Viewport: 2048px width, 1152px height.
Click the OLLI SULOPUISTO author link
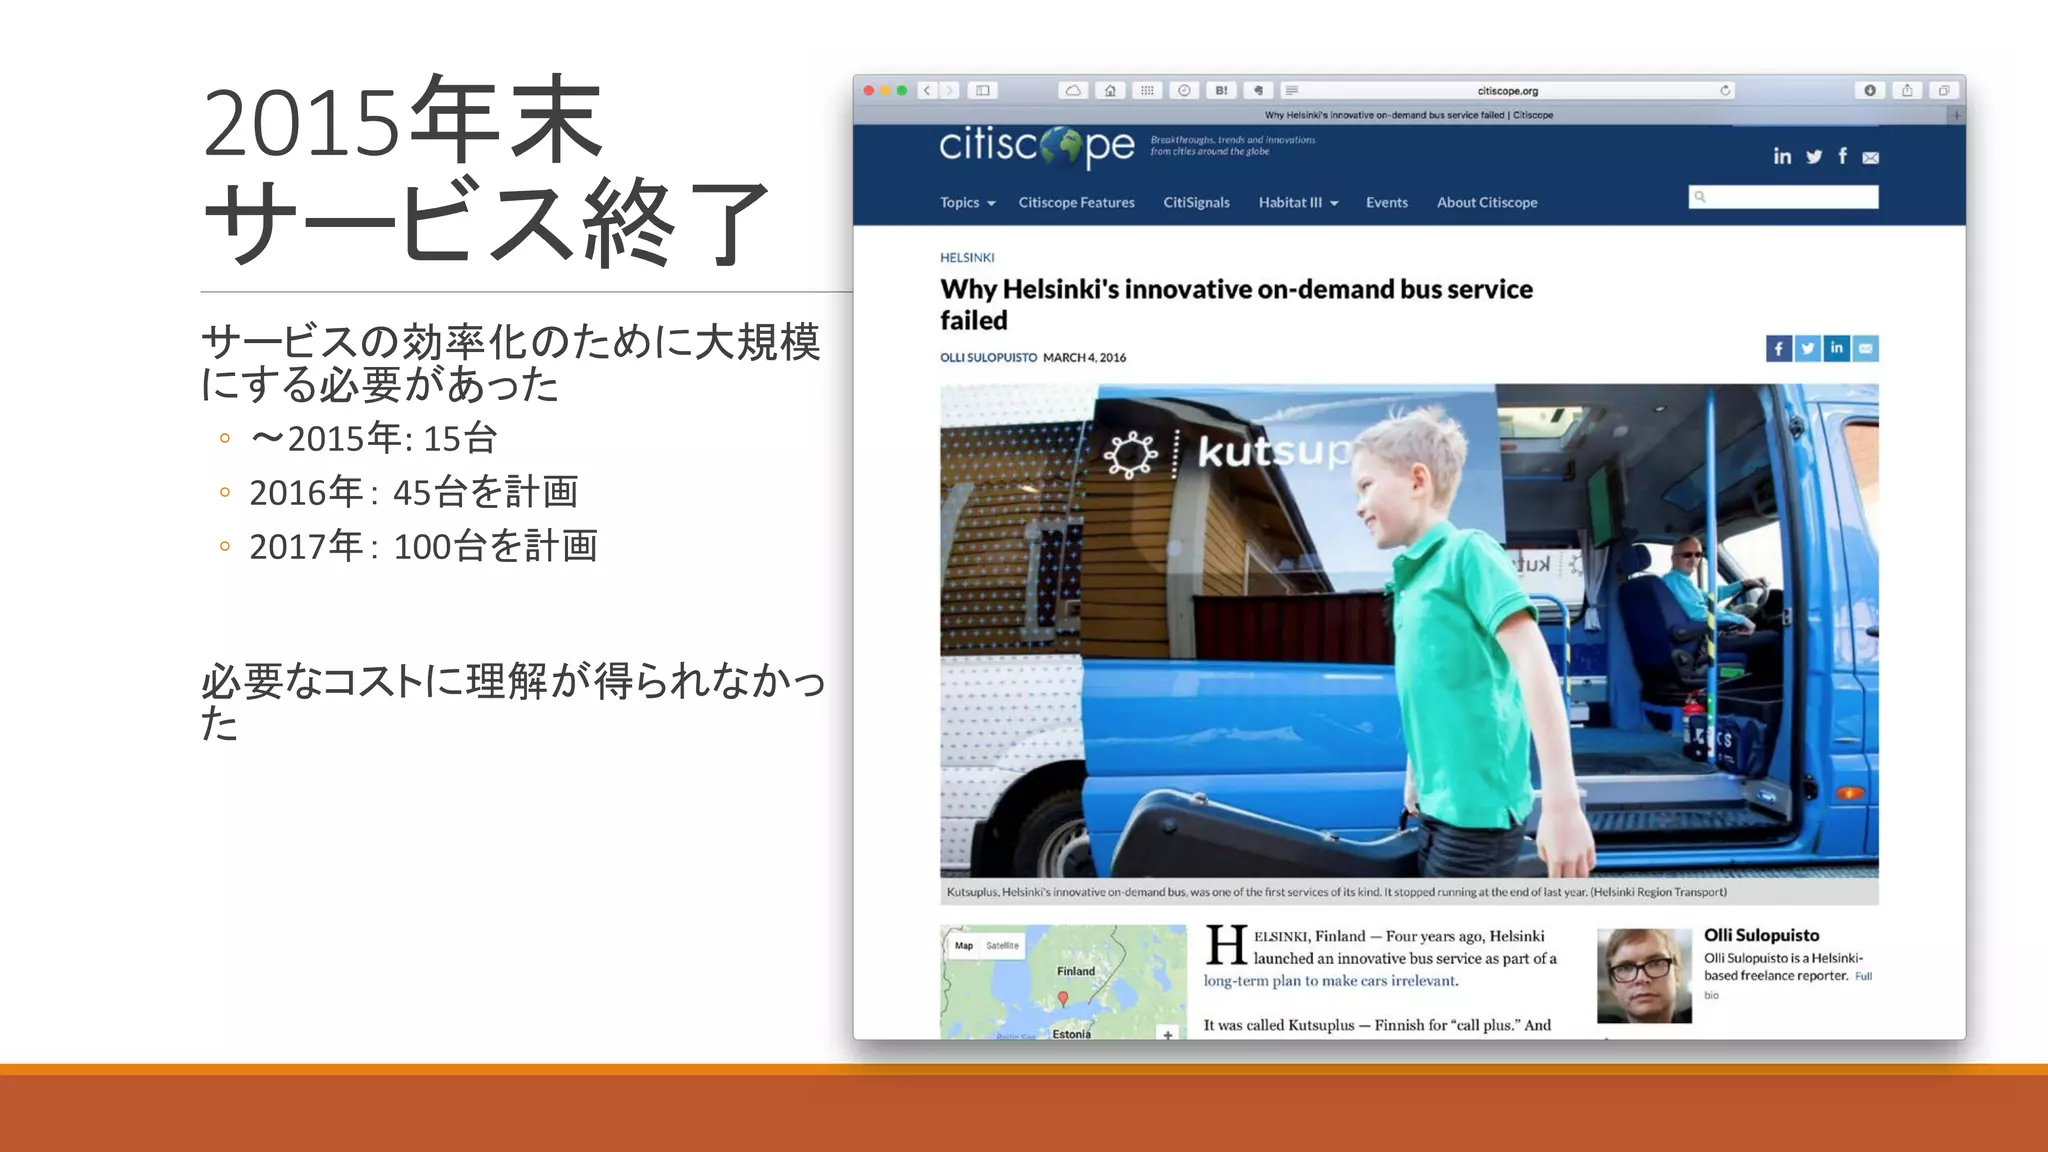tap(988, 357)
